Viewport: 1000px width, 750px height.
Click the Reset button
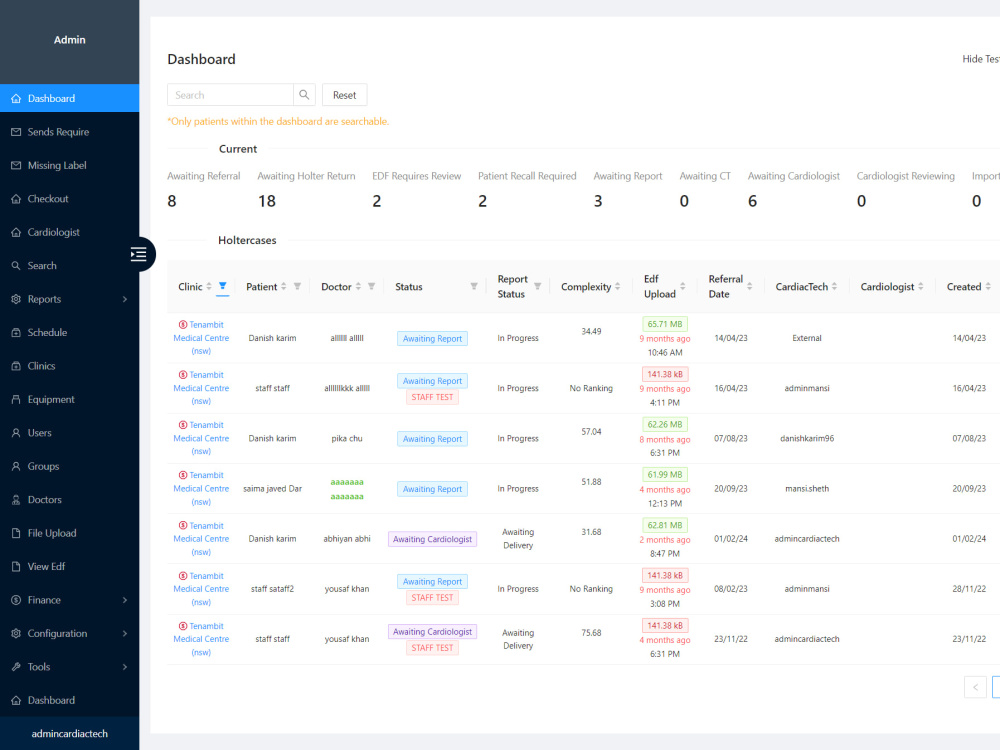tap(344, 95)
